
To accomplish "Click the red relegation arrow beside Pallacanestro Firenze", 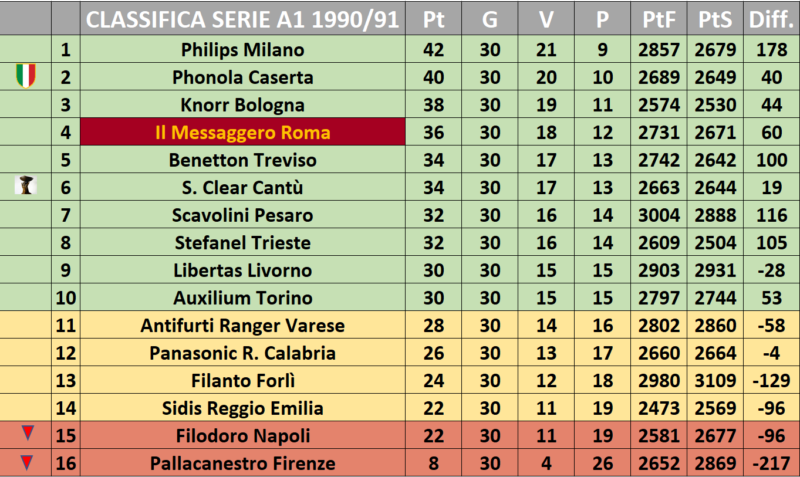I will coord(27,462).
